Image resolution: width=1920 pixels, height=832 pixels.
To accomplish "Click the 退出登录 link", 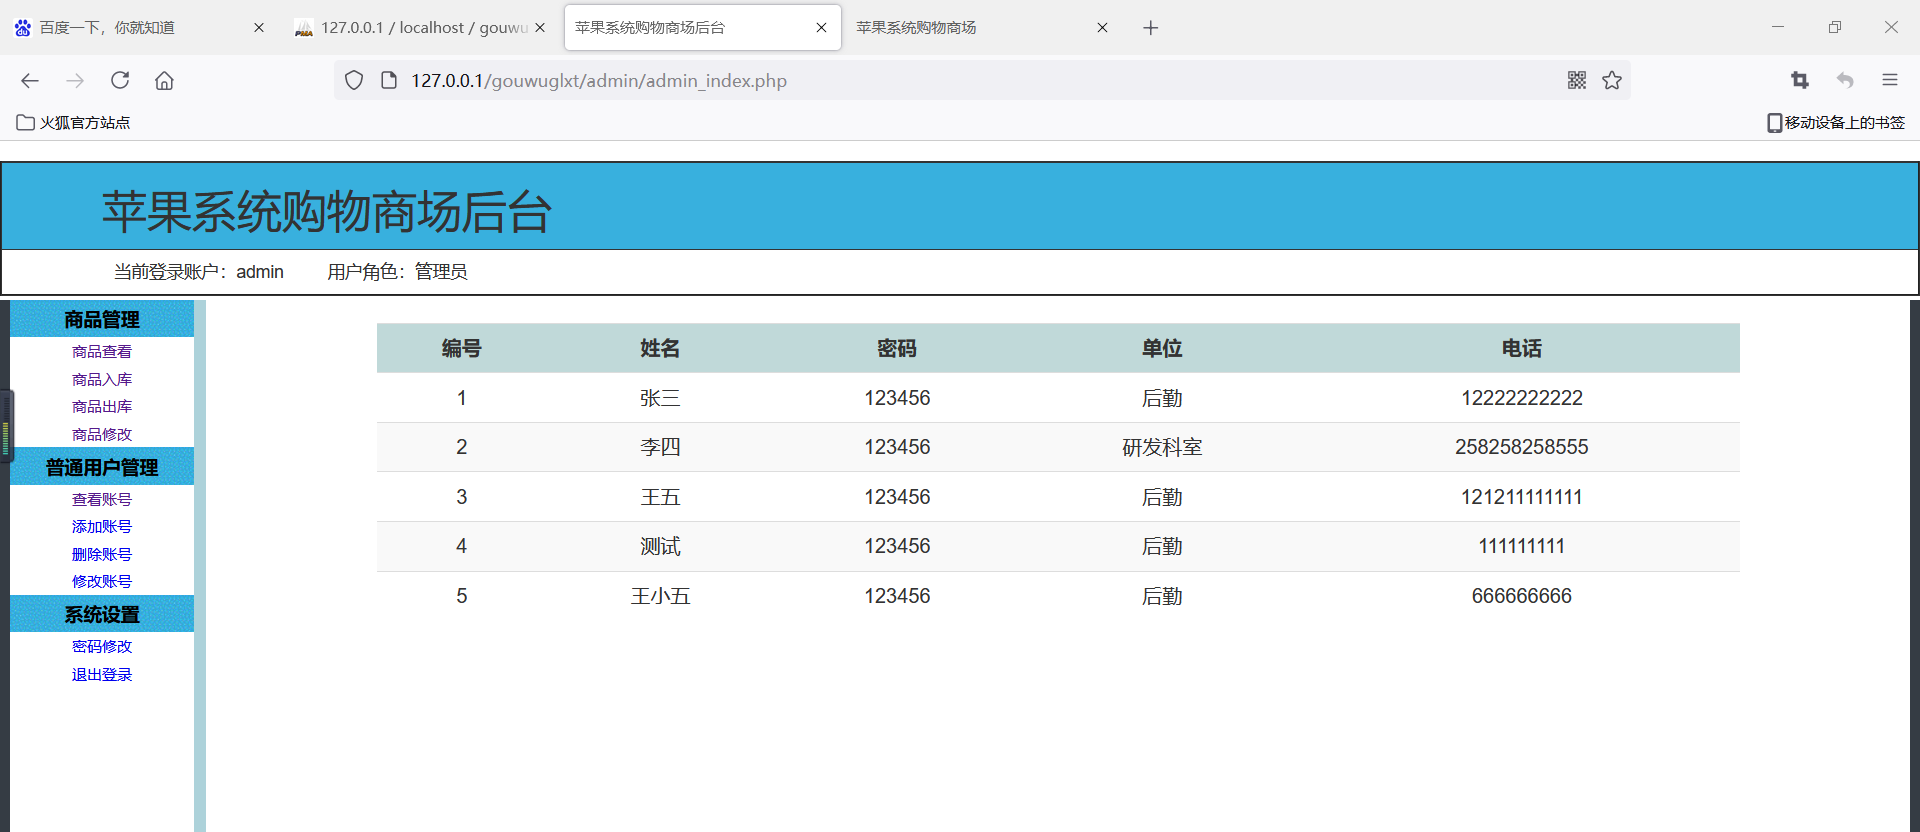I will [x=102, y=674].
